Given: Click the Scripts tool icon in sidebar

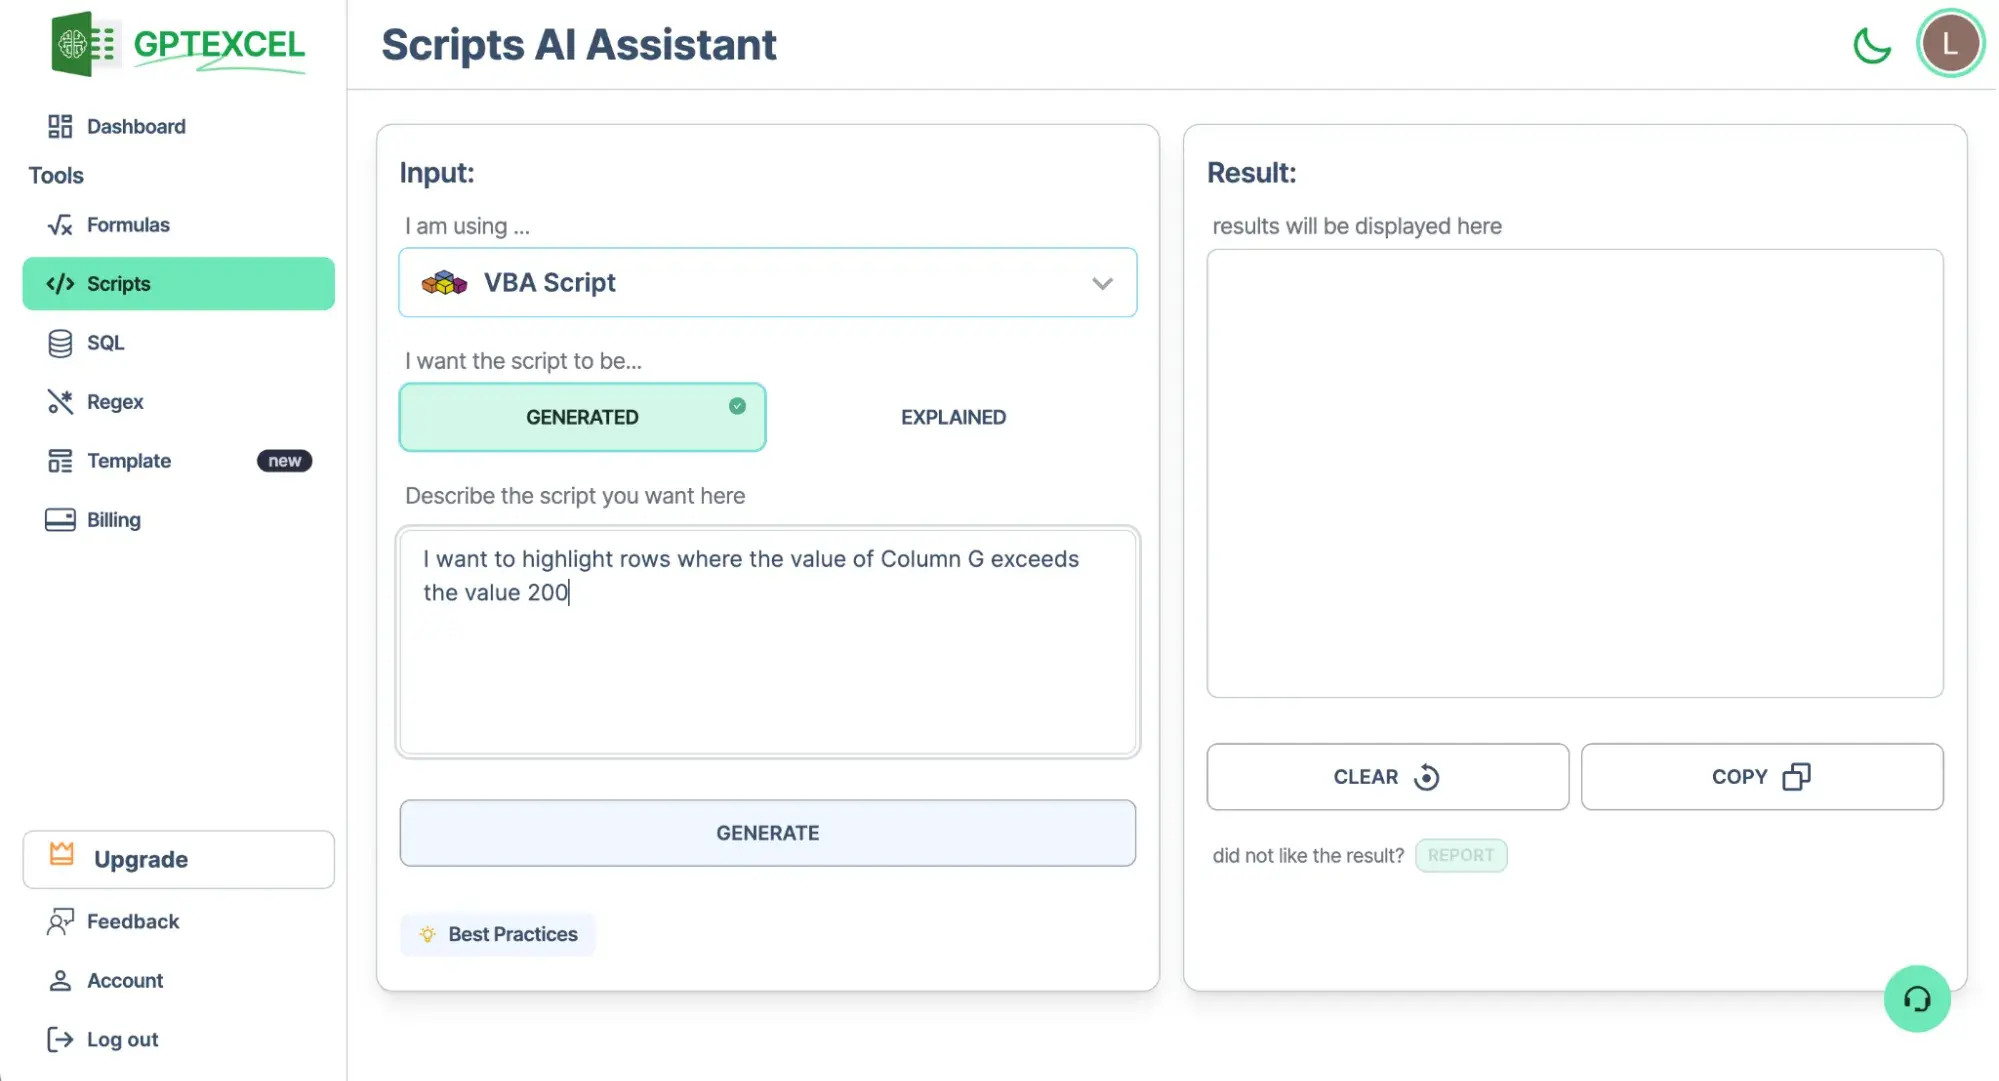Looking at the screenshot, I should 59,282.
